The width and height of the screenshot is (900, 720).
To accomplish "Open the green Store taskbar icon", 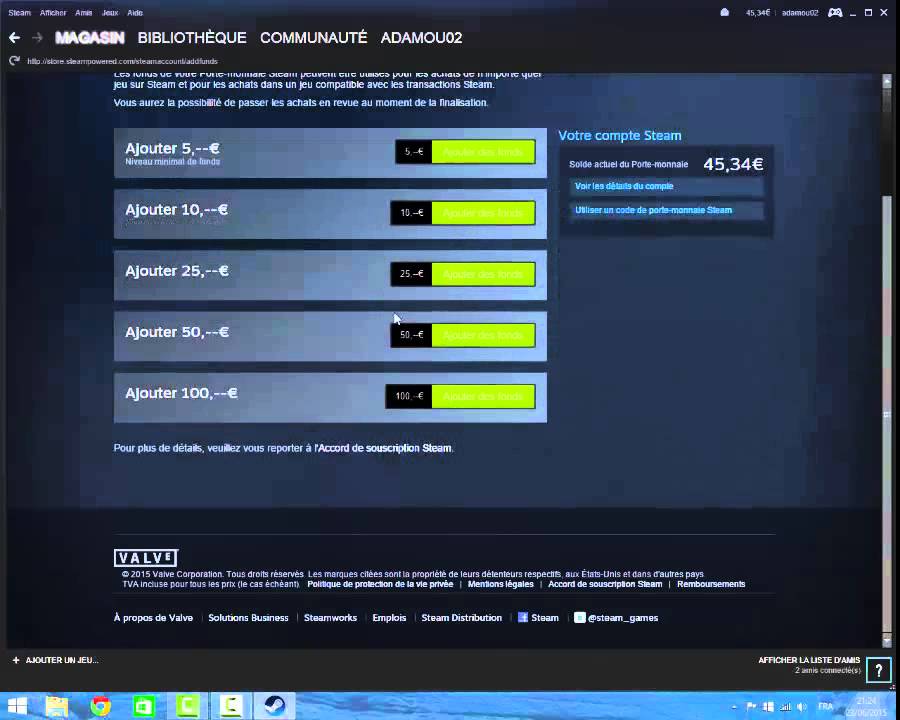I will 143,706.
